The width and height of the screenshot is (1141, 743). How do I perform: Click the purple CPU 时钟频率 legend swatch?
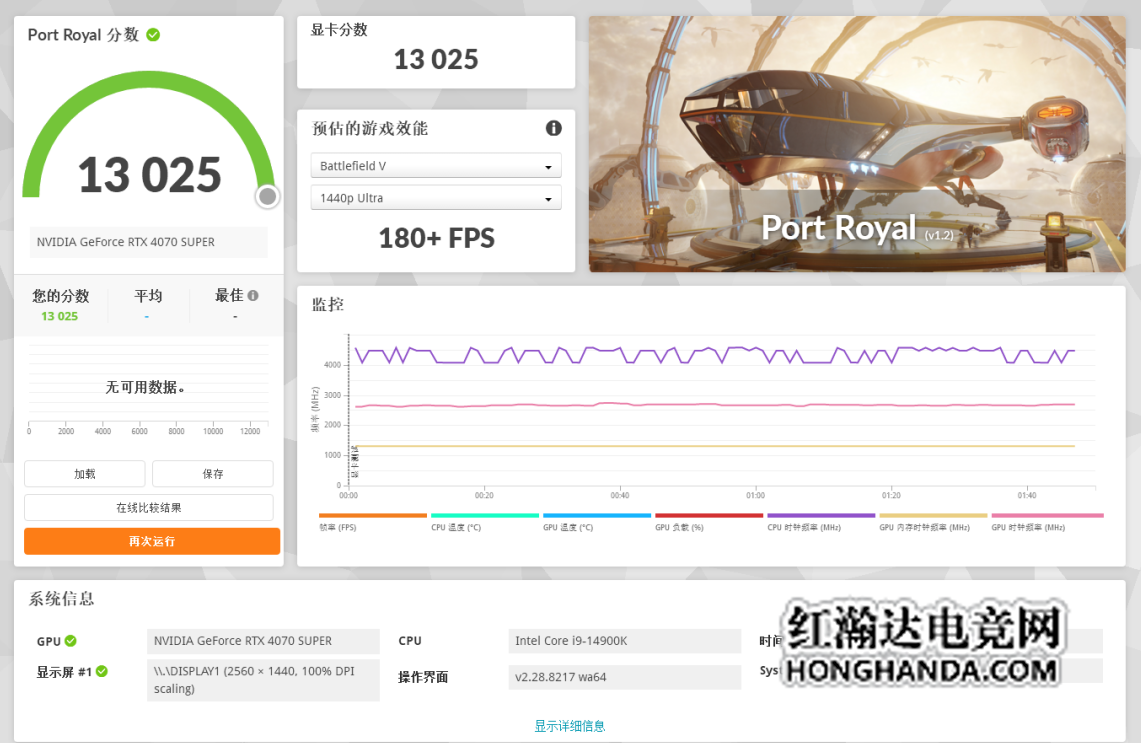[x=820, y=516]
